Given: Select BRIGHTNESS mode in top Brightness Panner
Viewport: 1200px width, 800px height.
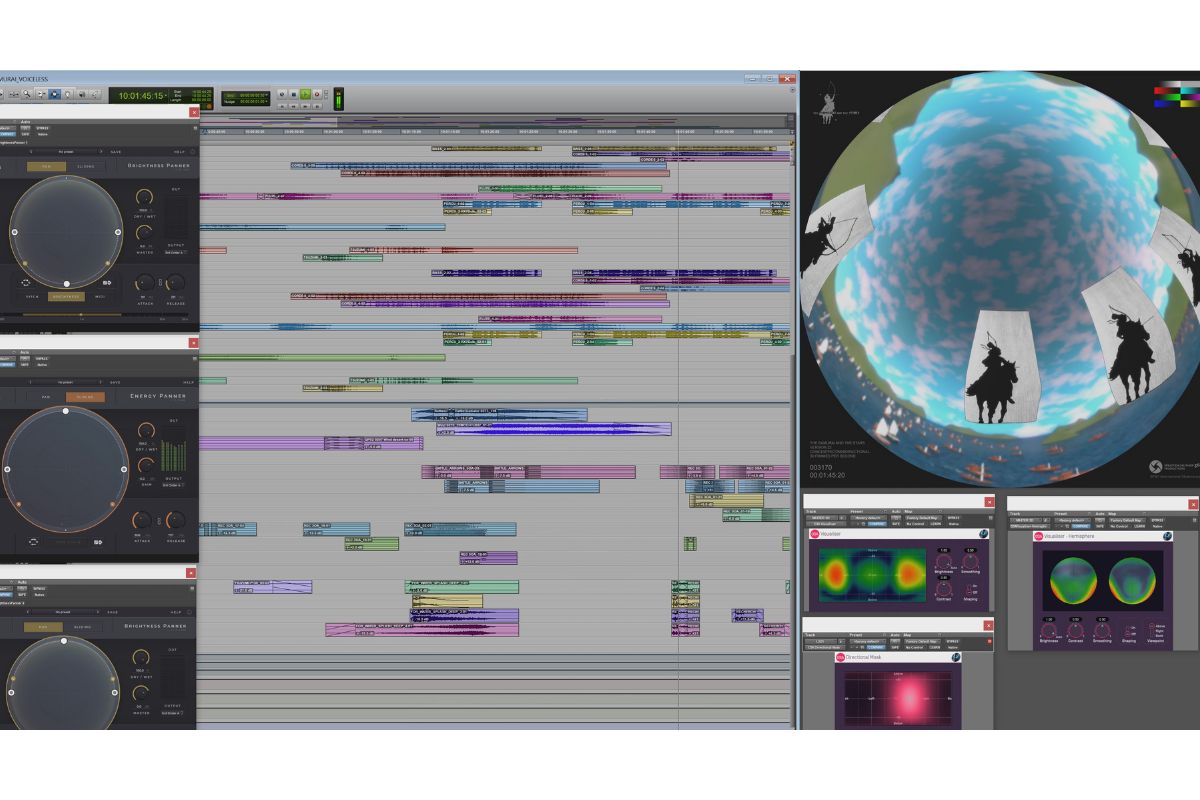Looking at the screenshot, I should [66, 296].
